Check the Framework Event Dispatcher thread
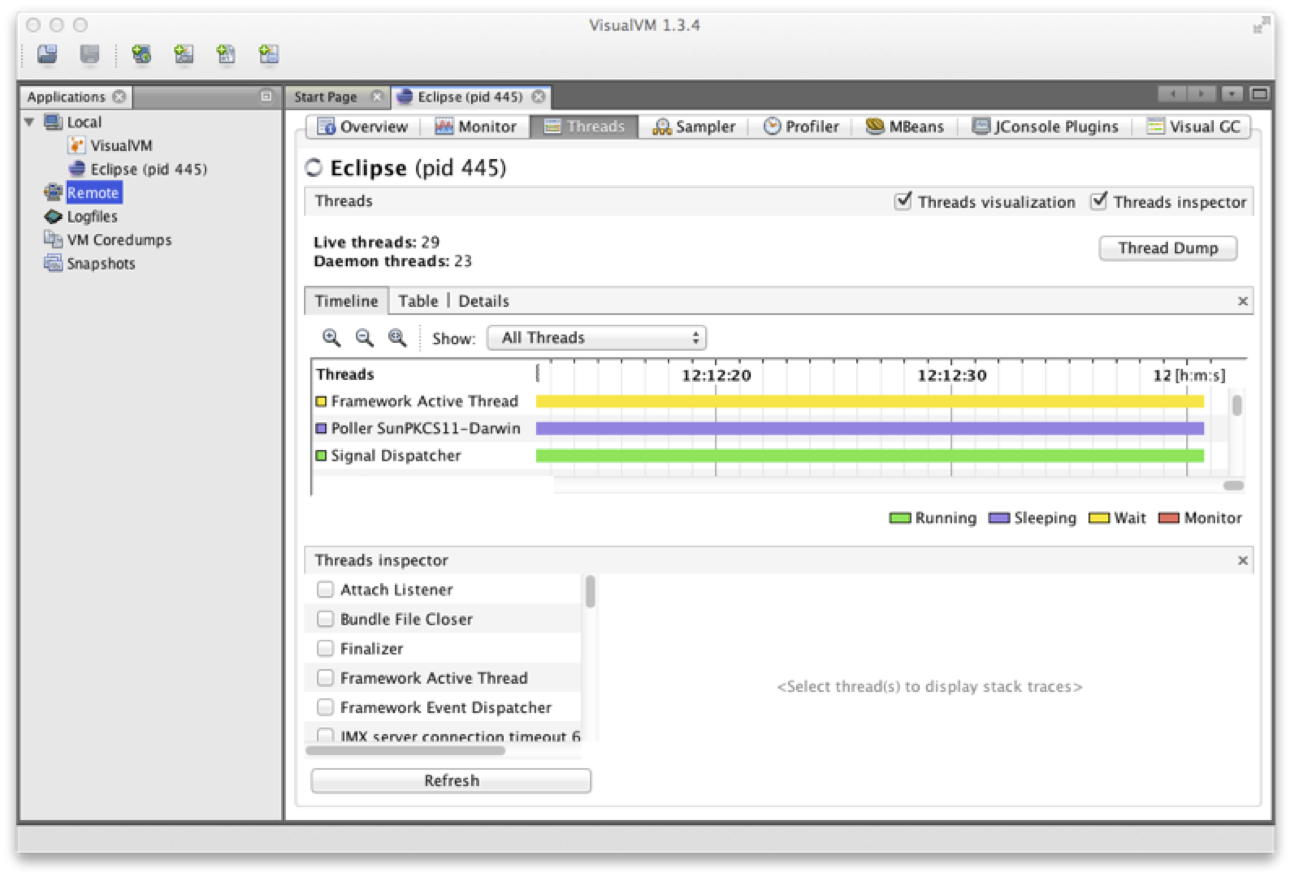This screenshot has height=877, width=1291. (x=325, y=707)
